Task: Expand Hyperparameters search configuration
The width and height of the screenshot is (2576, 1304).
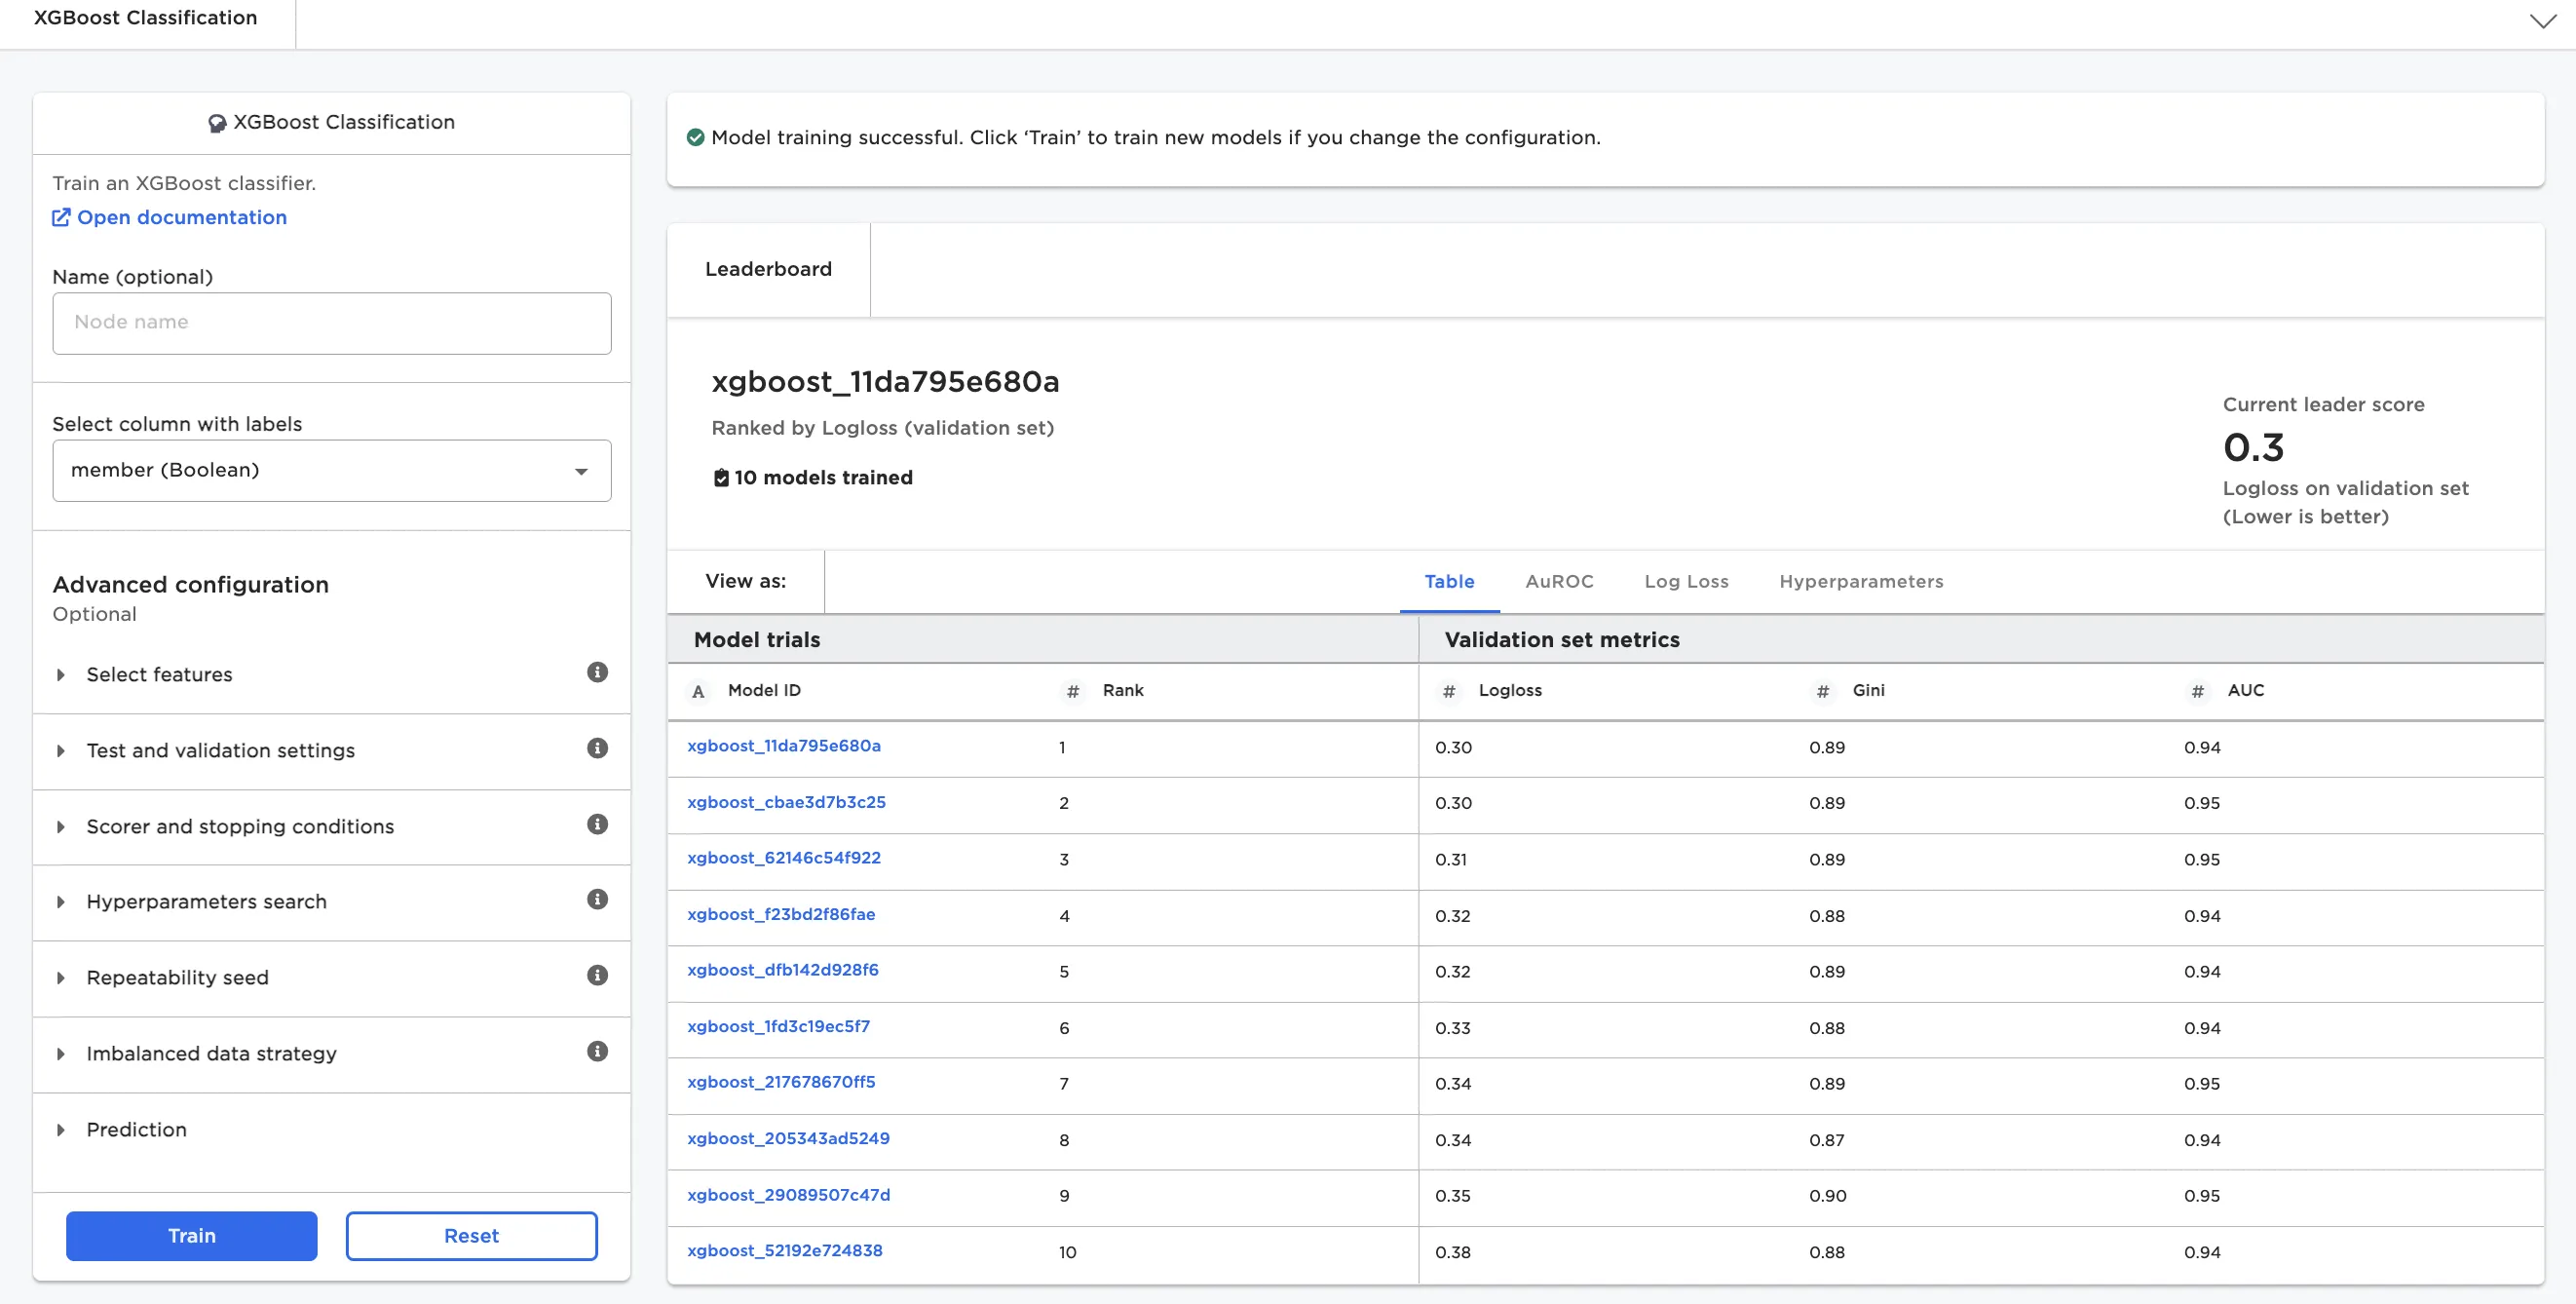Action: 206,901
